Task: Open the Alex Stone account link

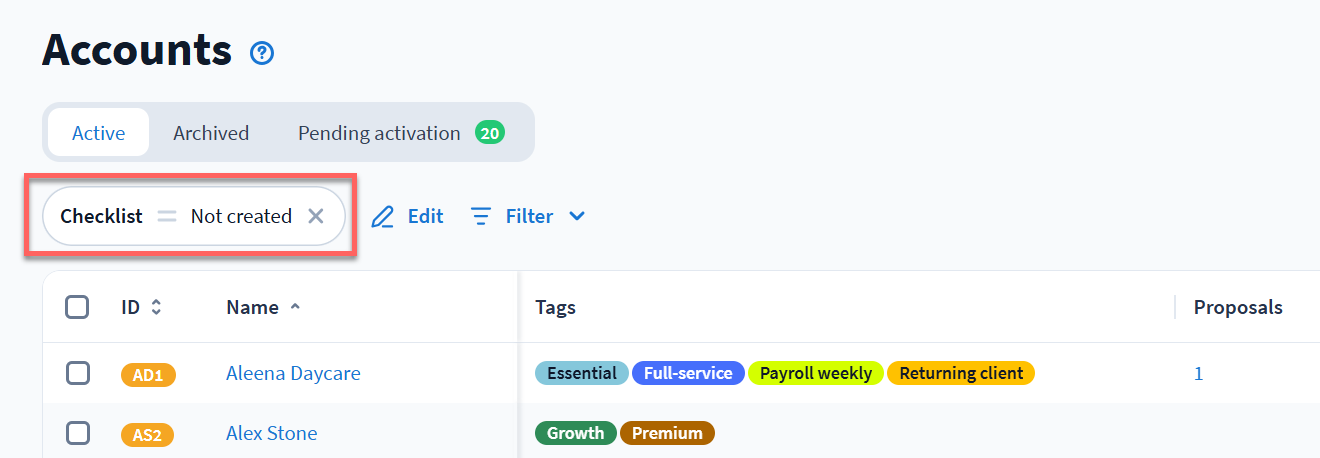Action: (x=271, y=433)
